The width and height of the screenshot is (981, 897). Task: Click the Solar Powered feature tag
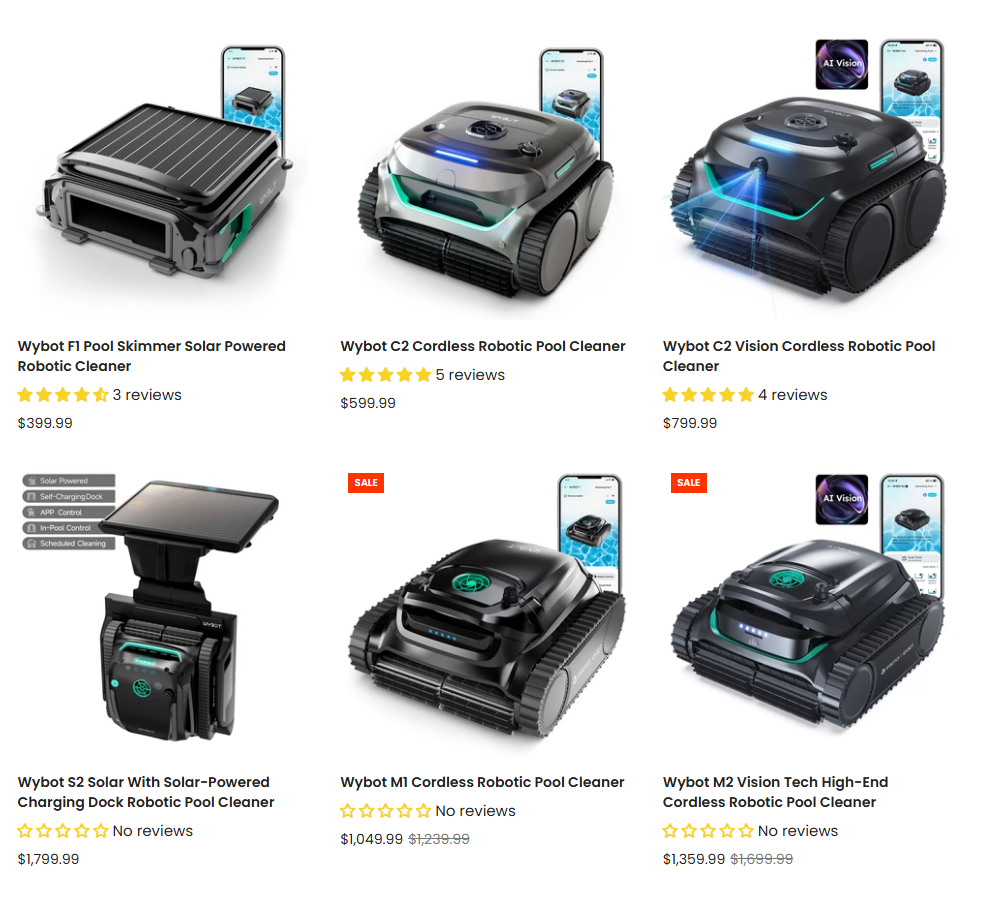tap(69, 480)
